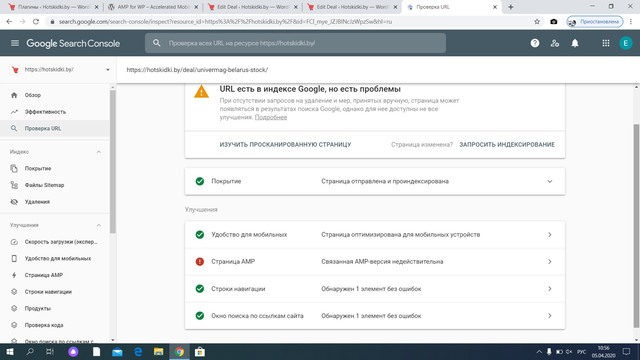Click the Продукты layers icon
640x360 pixels.
click(14, 308)
